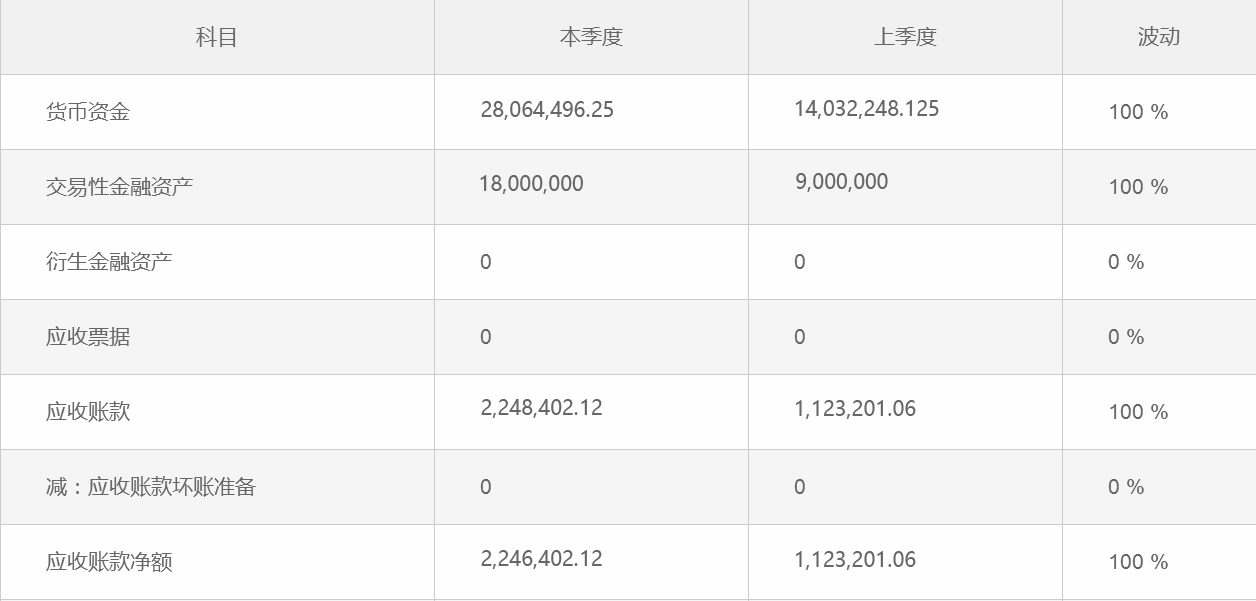Viewport: 1256px width, 601px height.
Task: Click the 科目 column header
Action: click(217, 37)
